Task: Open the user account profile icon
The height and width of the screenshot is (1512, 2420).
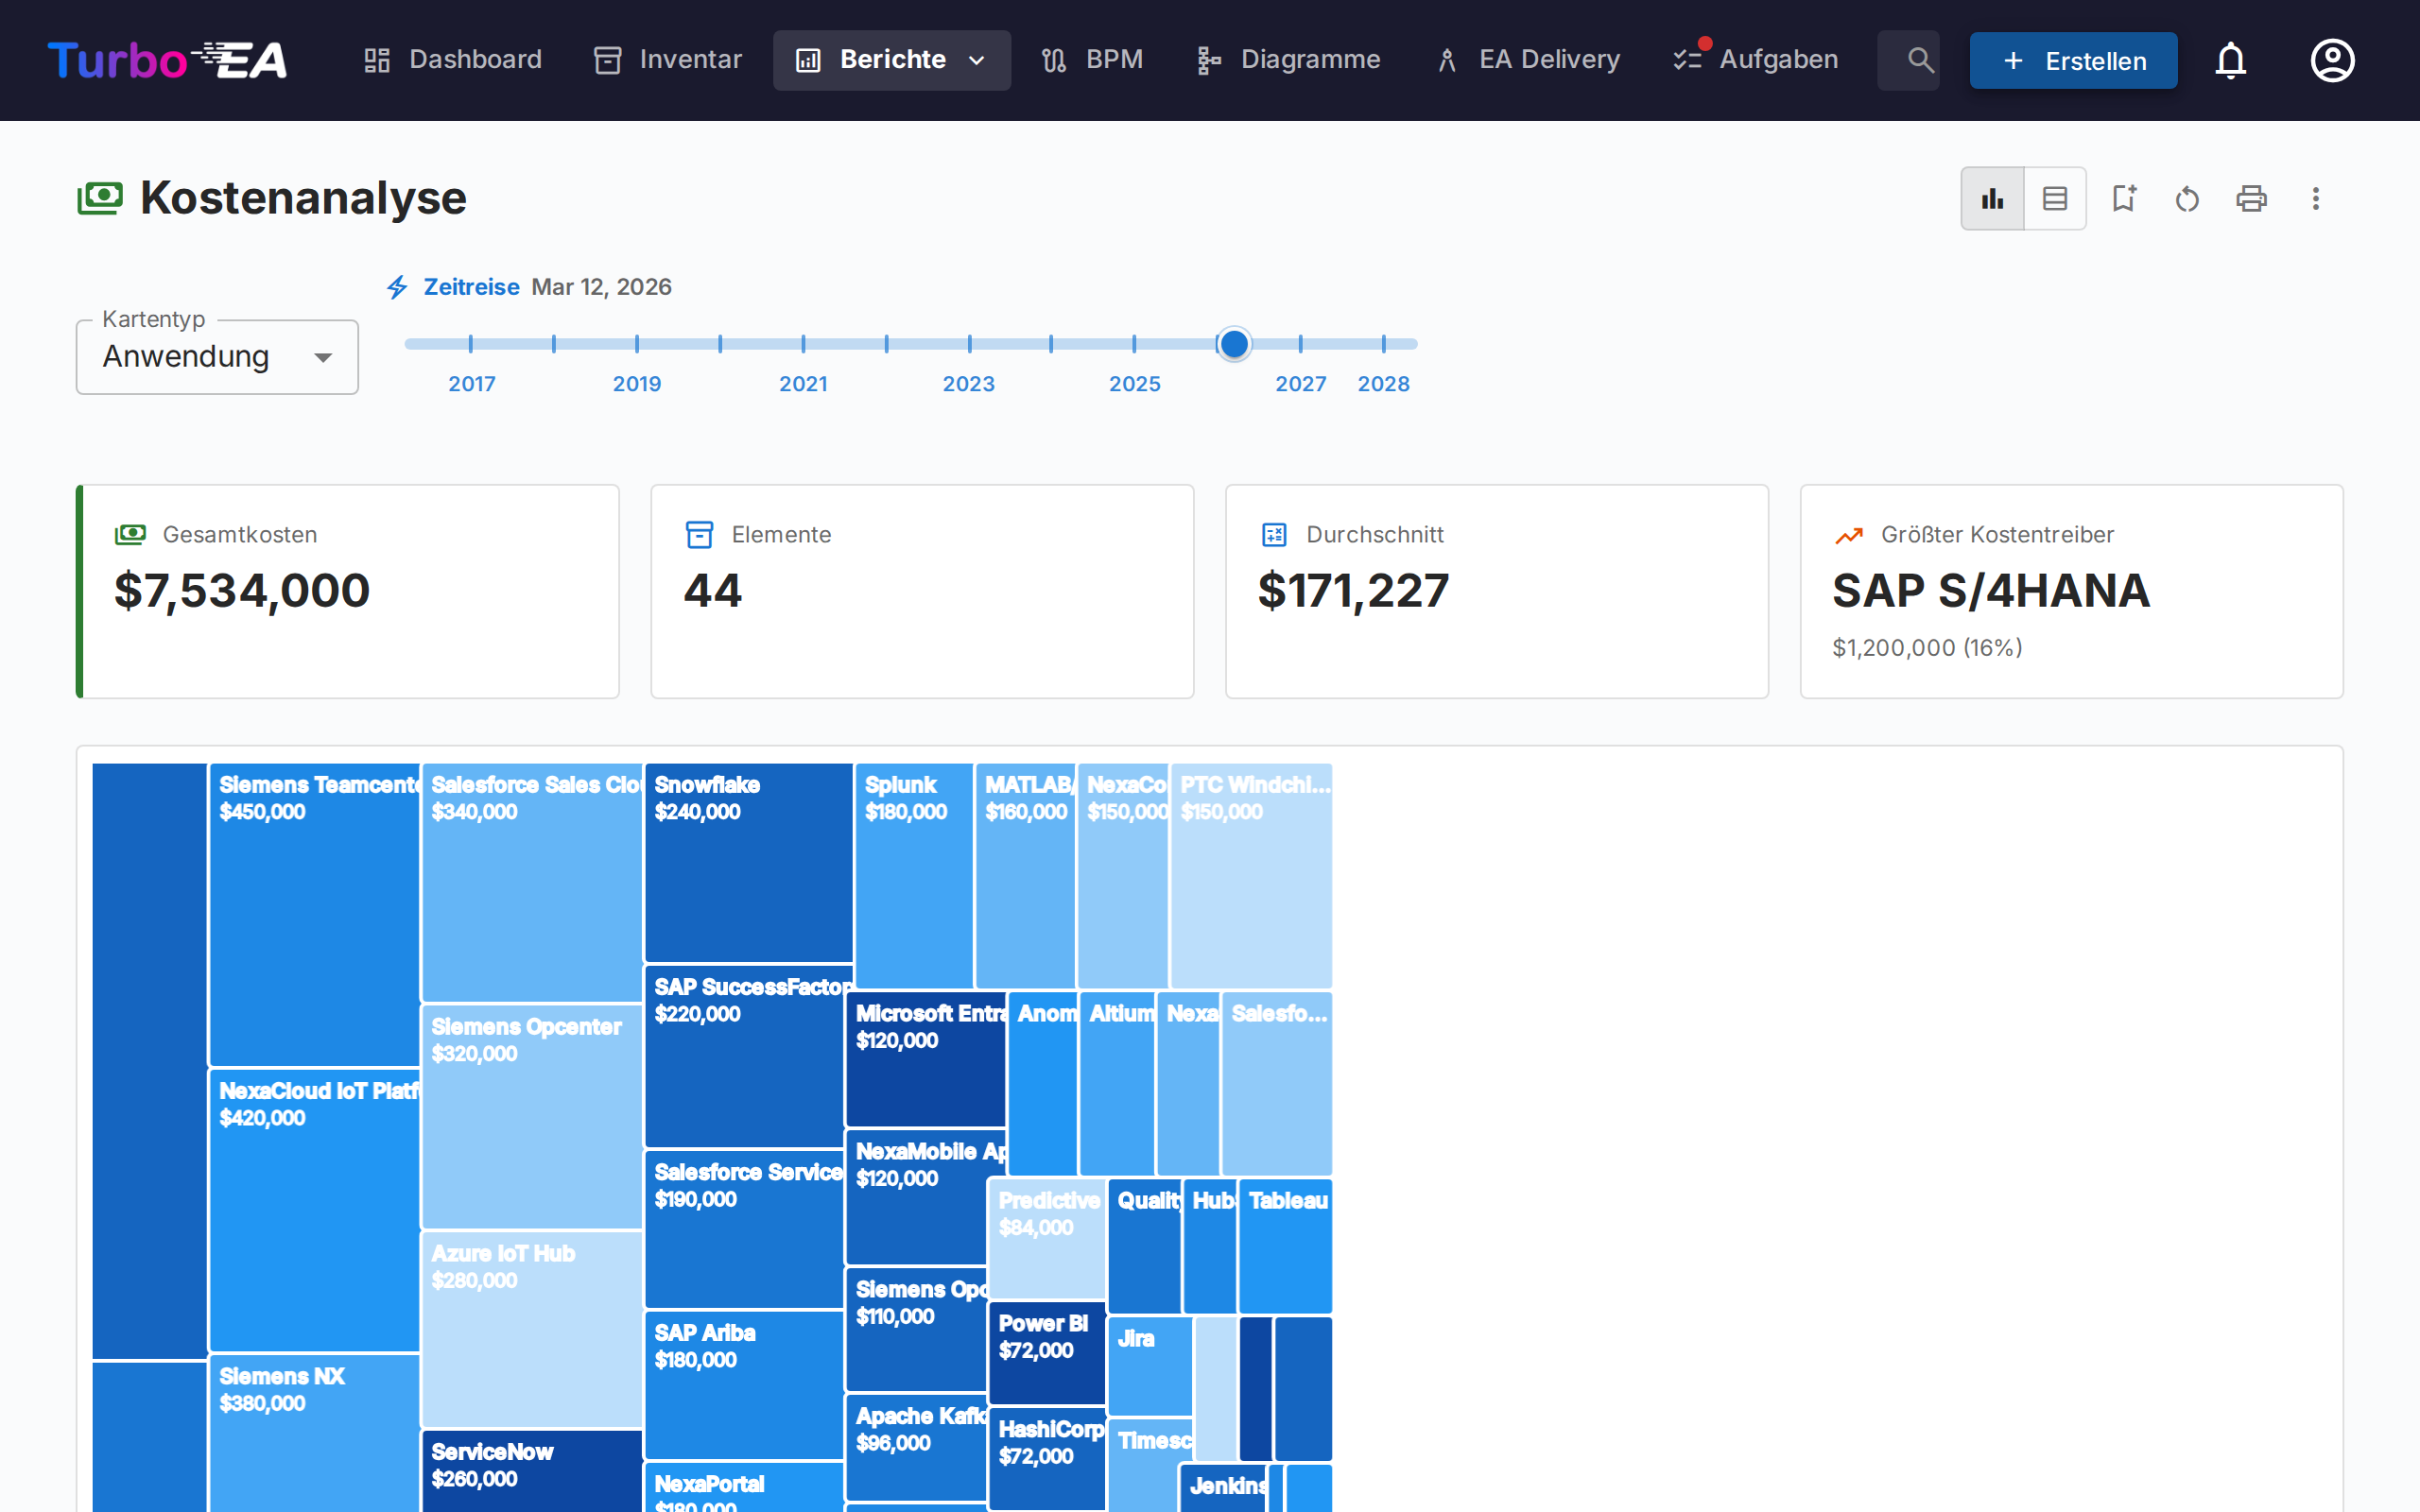Action: 2331,60
